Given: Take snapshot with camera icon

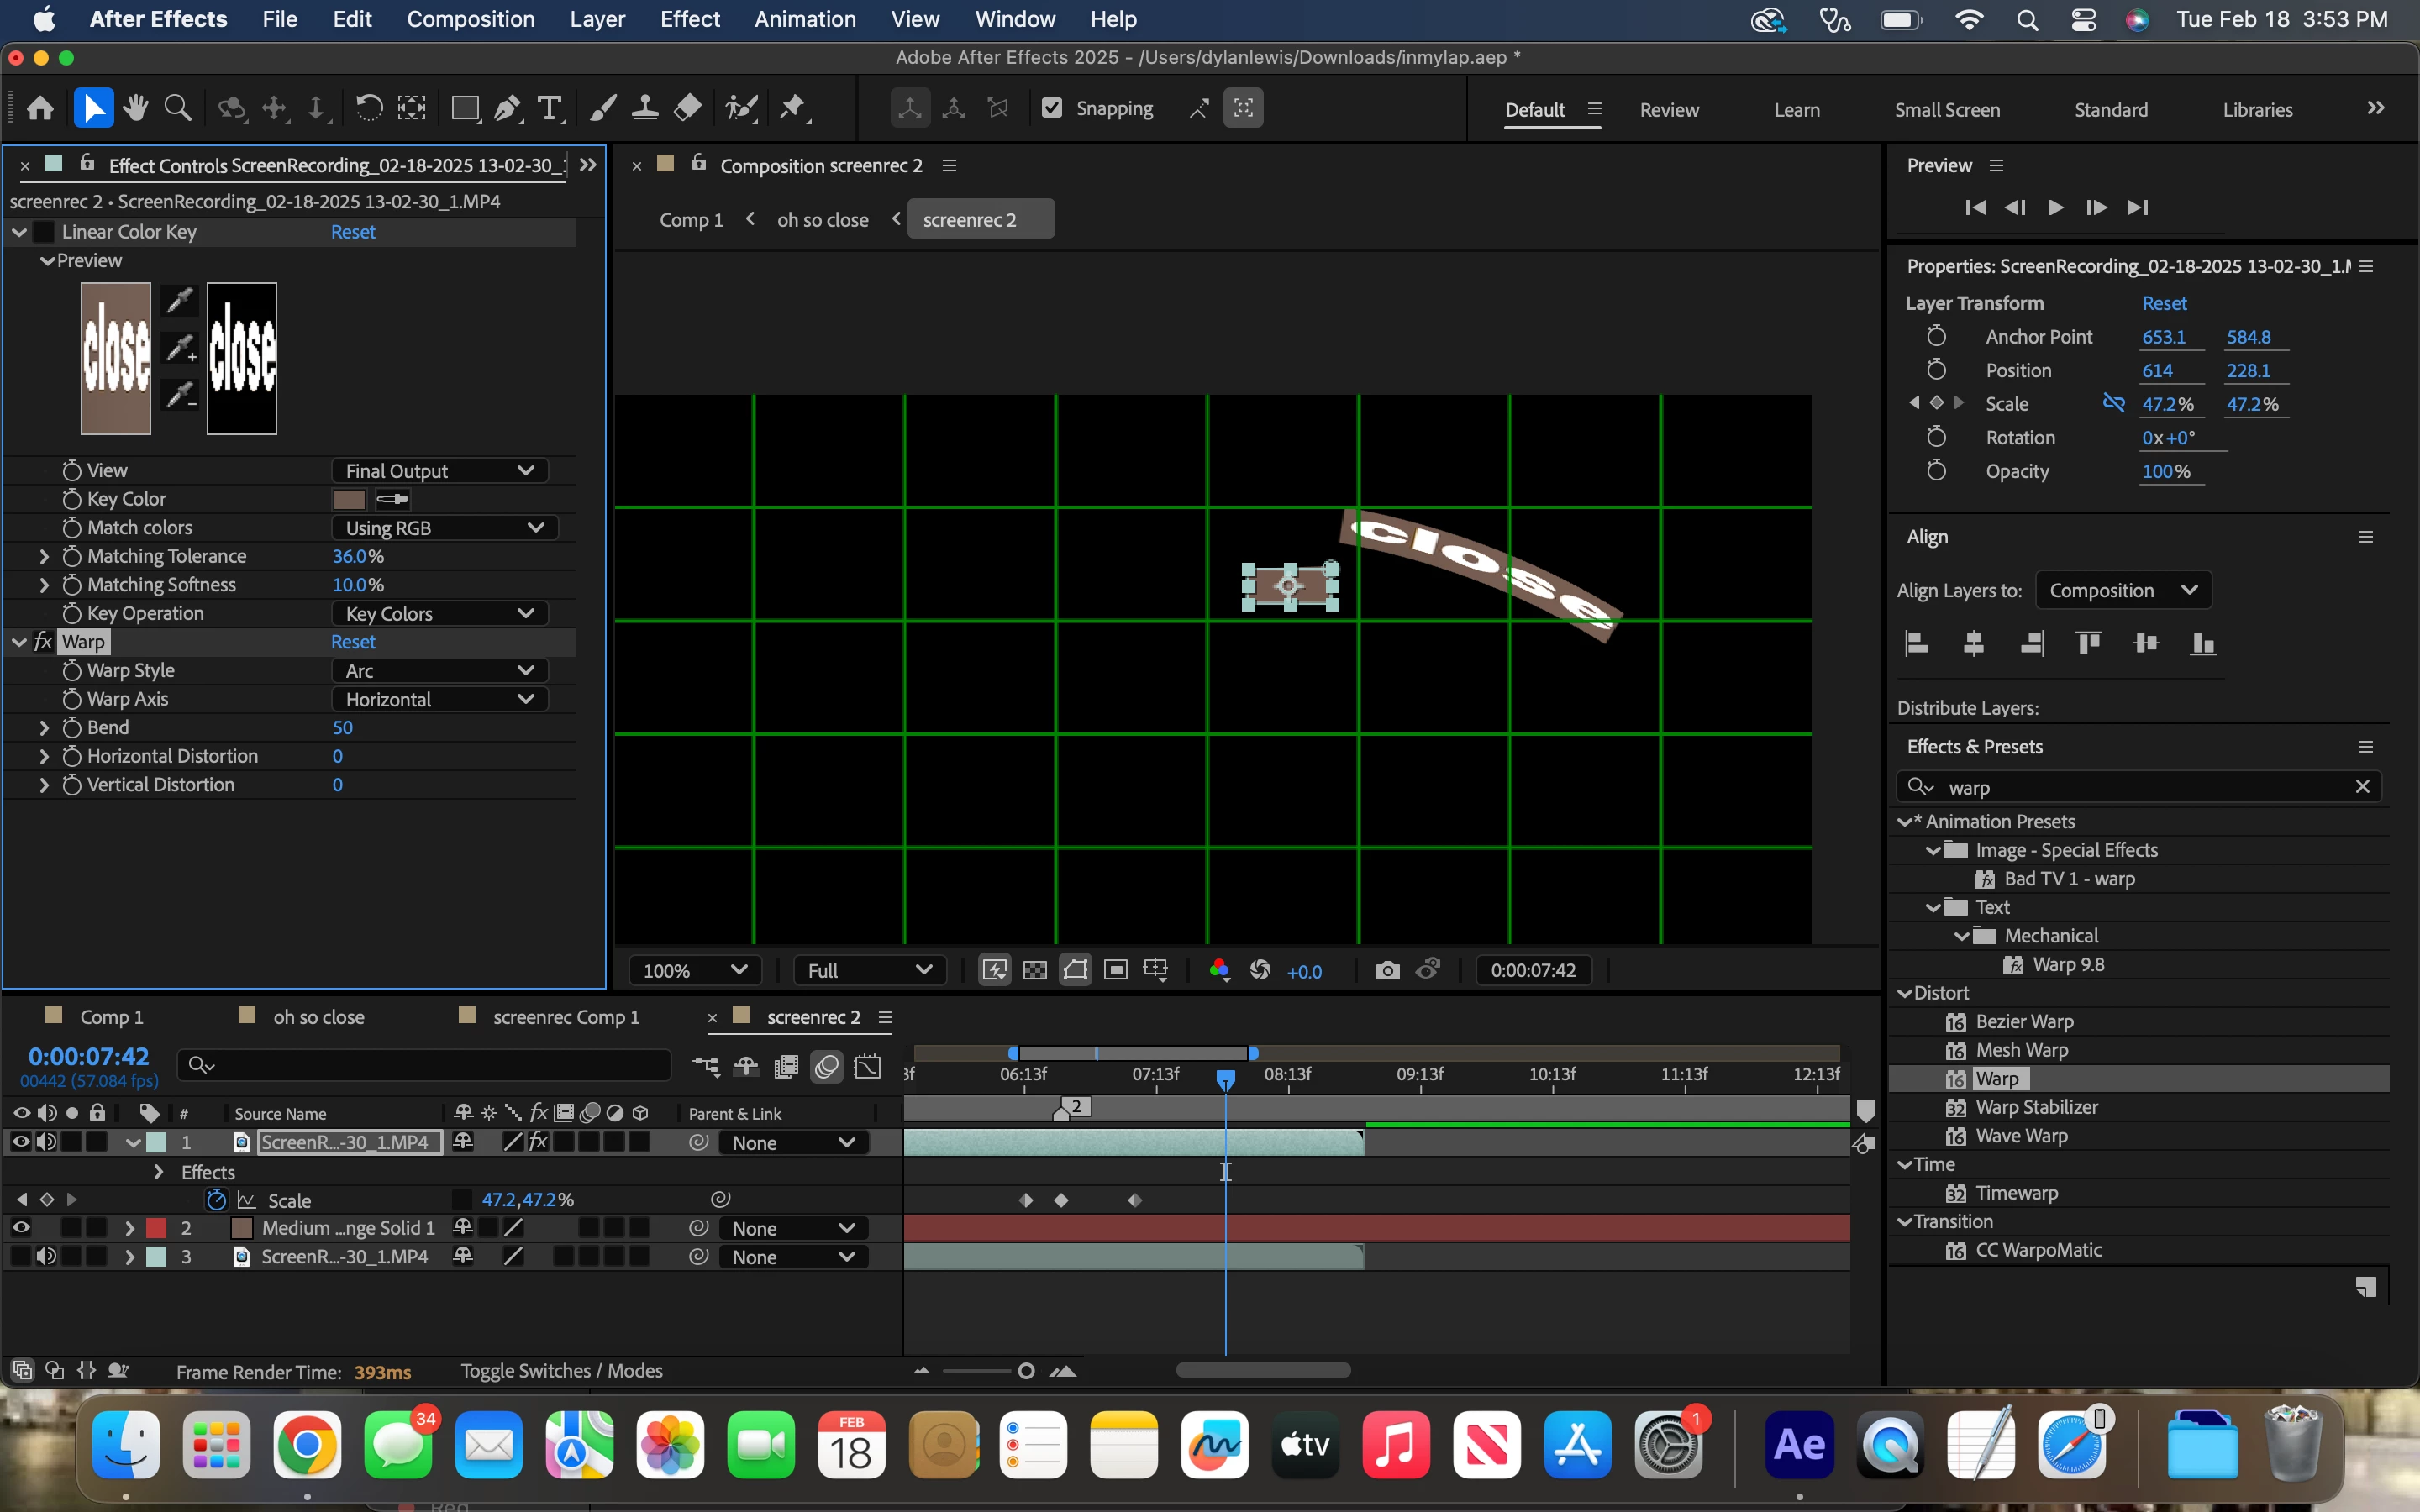Looking at the screenshot, I should [1387, 970].
